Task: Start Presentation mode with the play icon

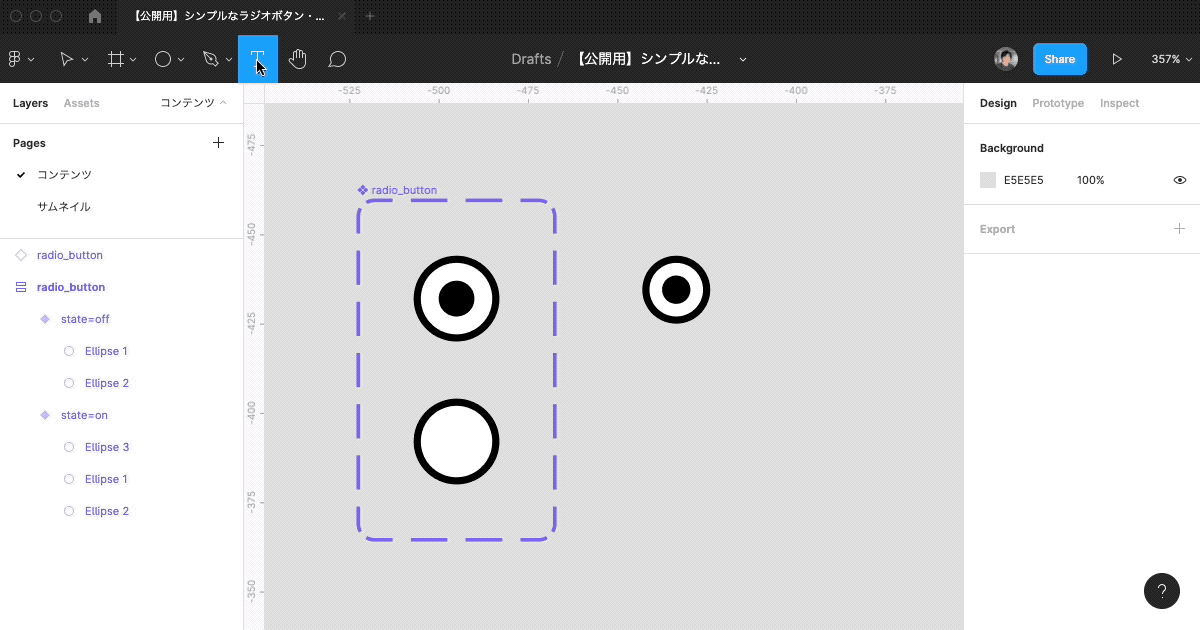Action: (1118, 59)
